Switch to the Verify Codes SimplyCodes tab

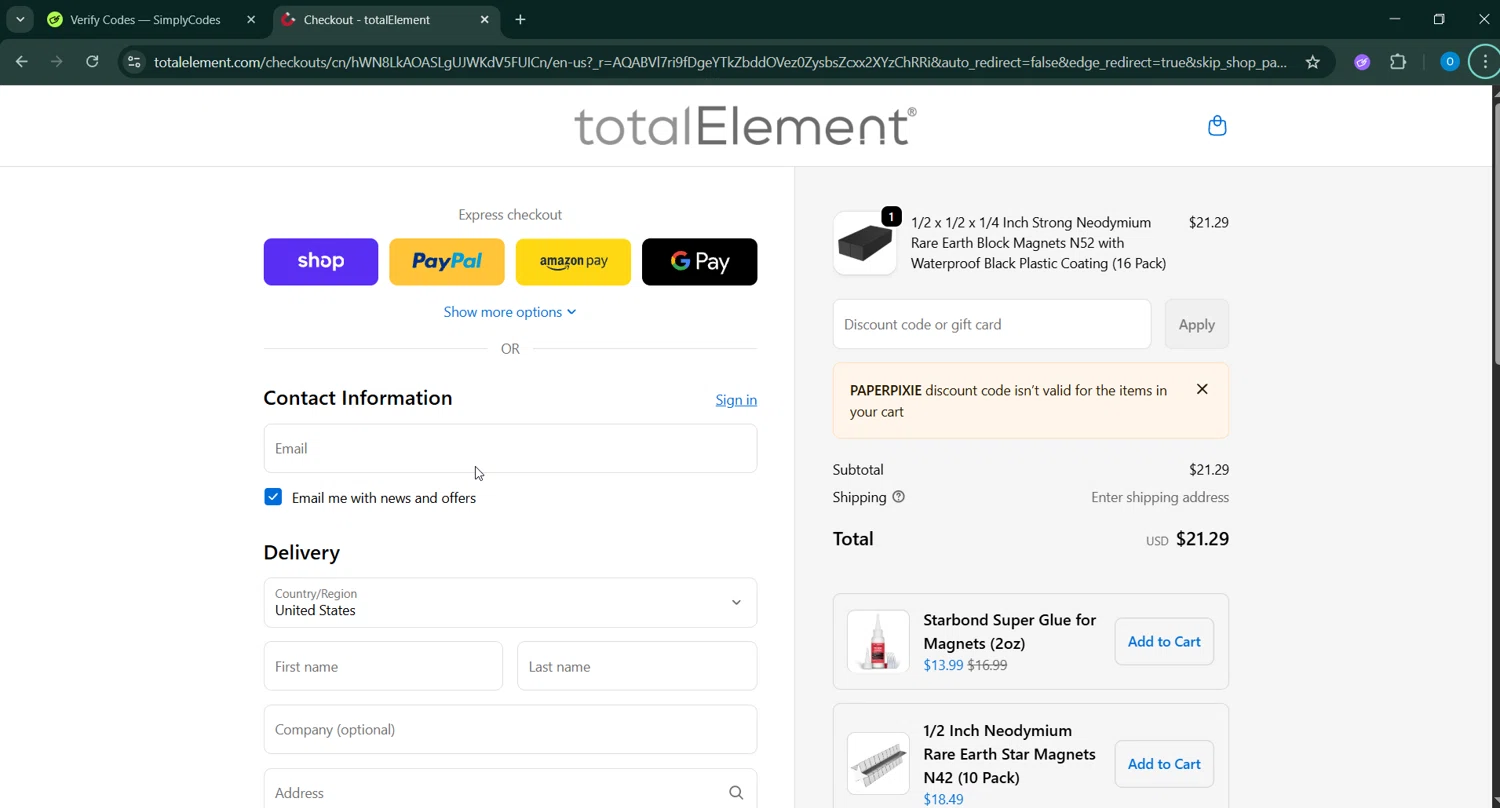146,19
